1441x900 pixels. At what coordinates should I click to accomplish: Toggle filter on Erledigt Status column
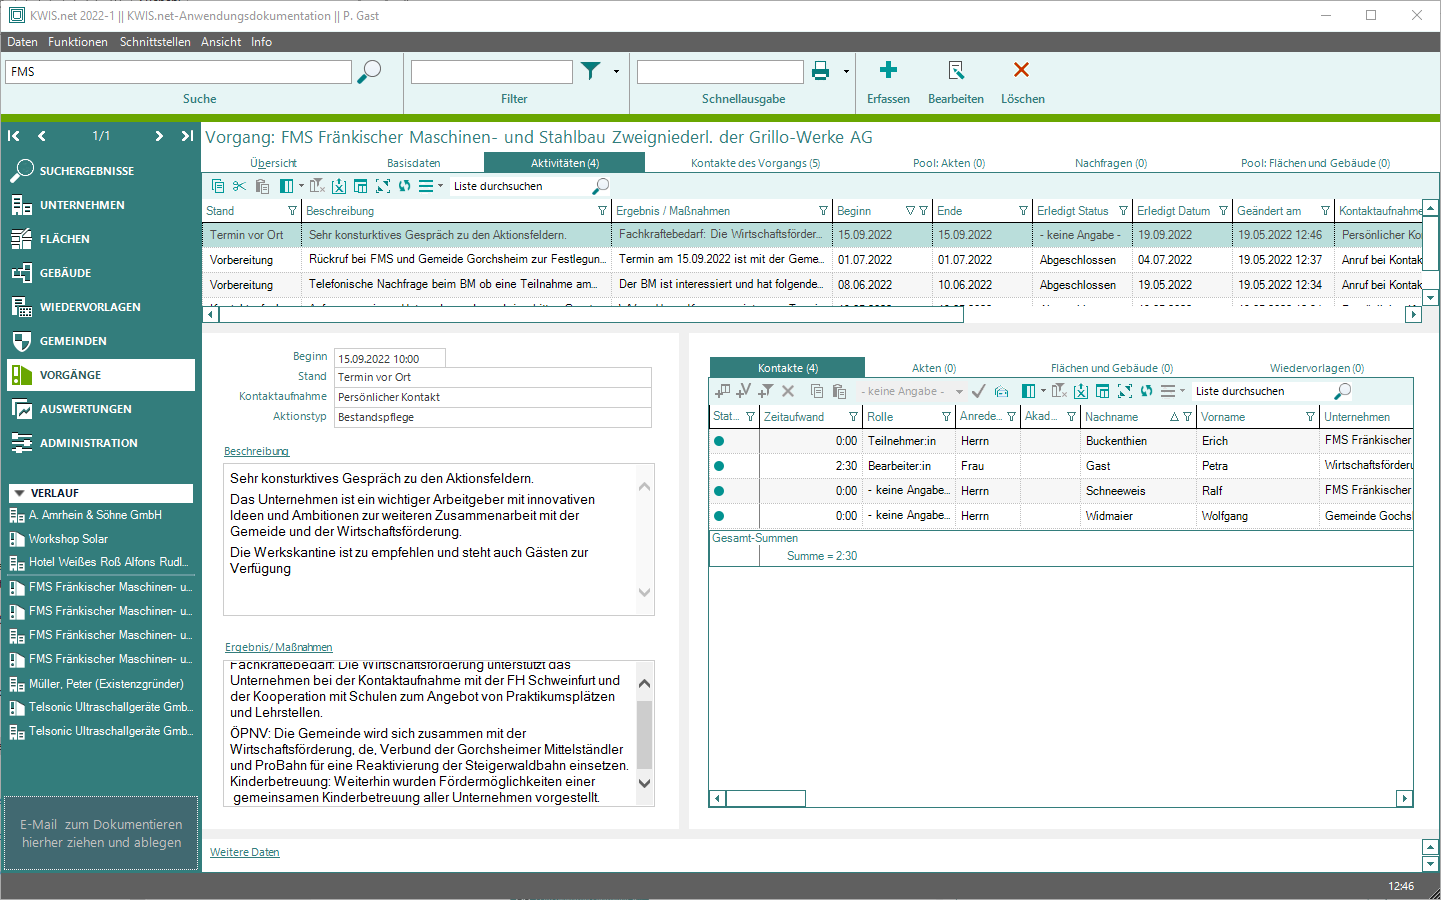coord(1123,211)
